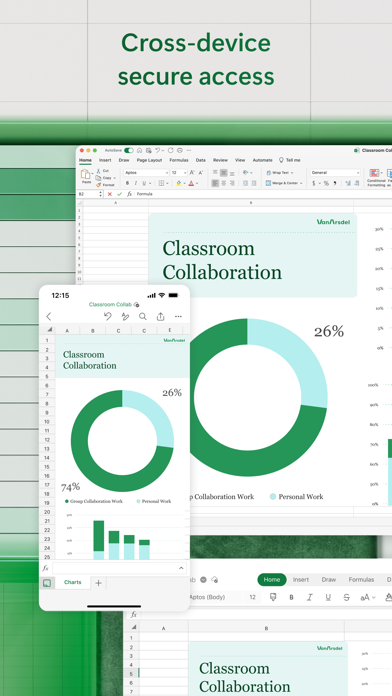Open the General number format dropdown
The width and height of the screenshot is (392, 696).
335,173
